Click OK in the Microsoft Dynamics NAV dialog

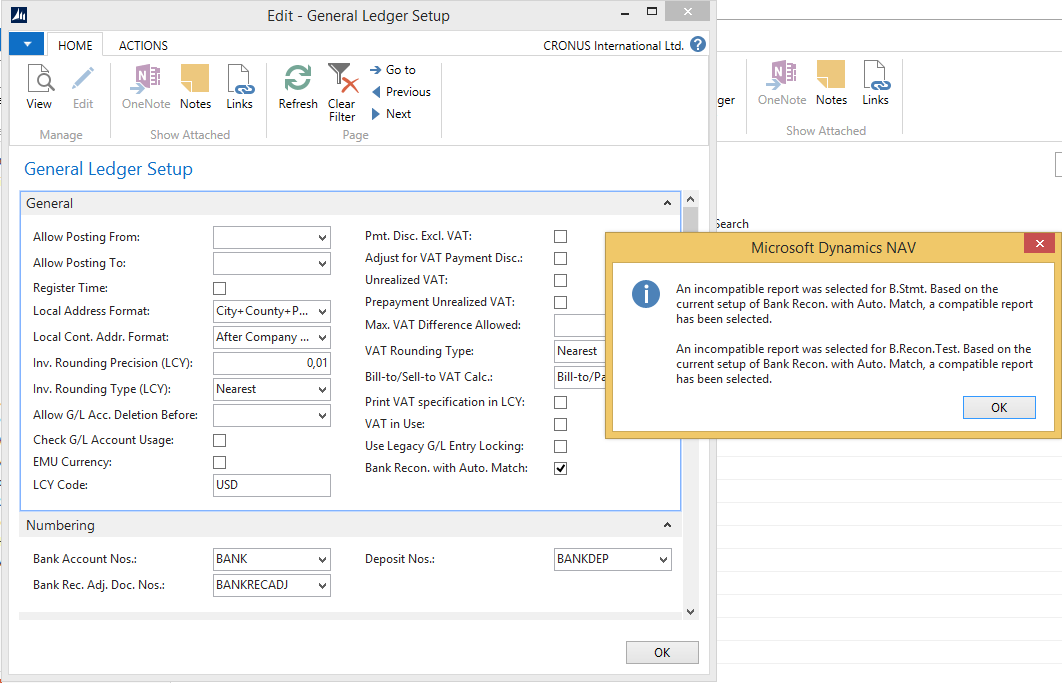point(998,408)
